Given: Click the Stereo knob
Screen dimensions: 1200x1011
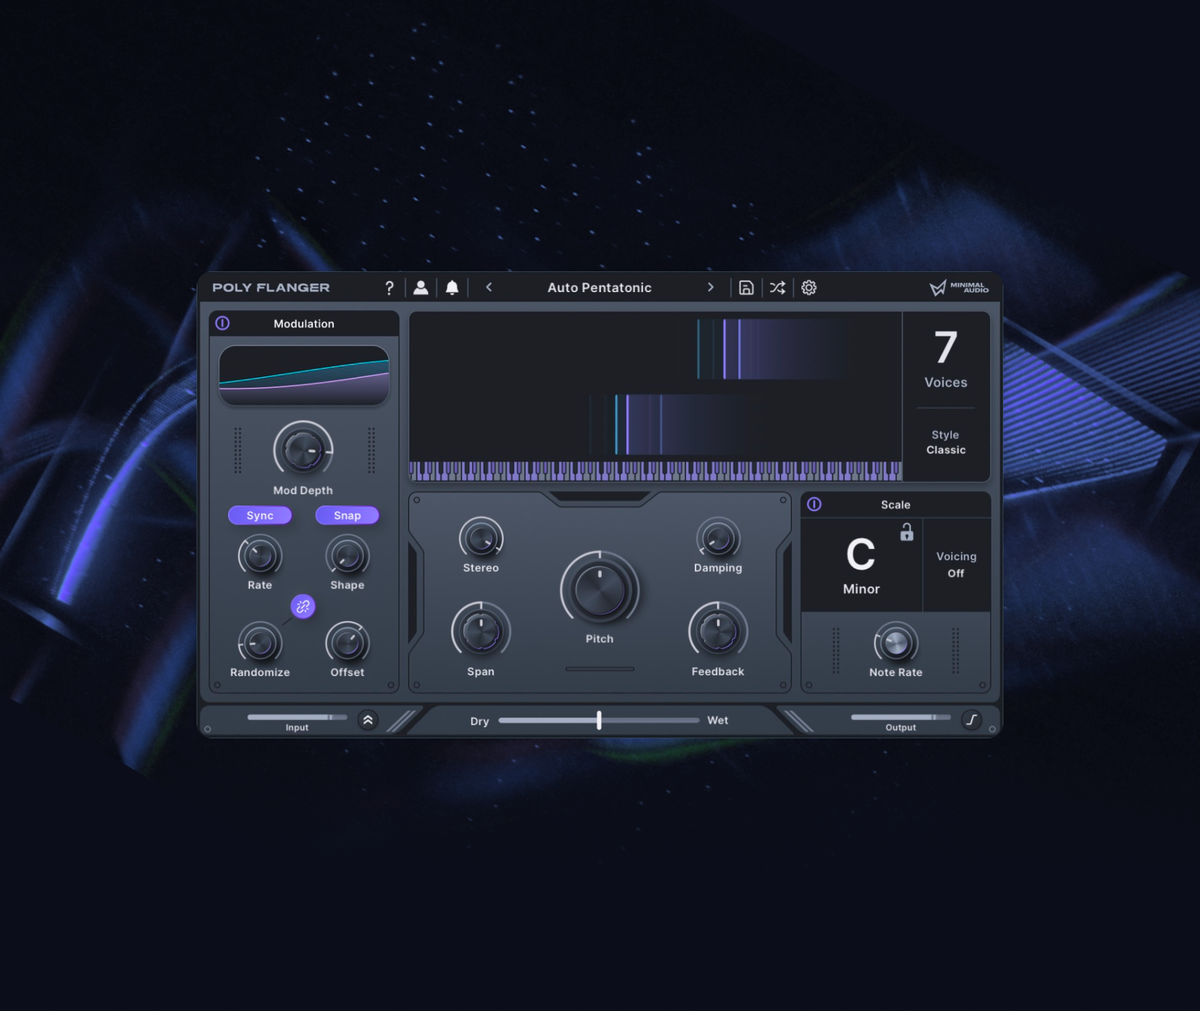Looking at the screenshot, I should click(x=481, y=539).
